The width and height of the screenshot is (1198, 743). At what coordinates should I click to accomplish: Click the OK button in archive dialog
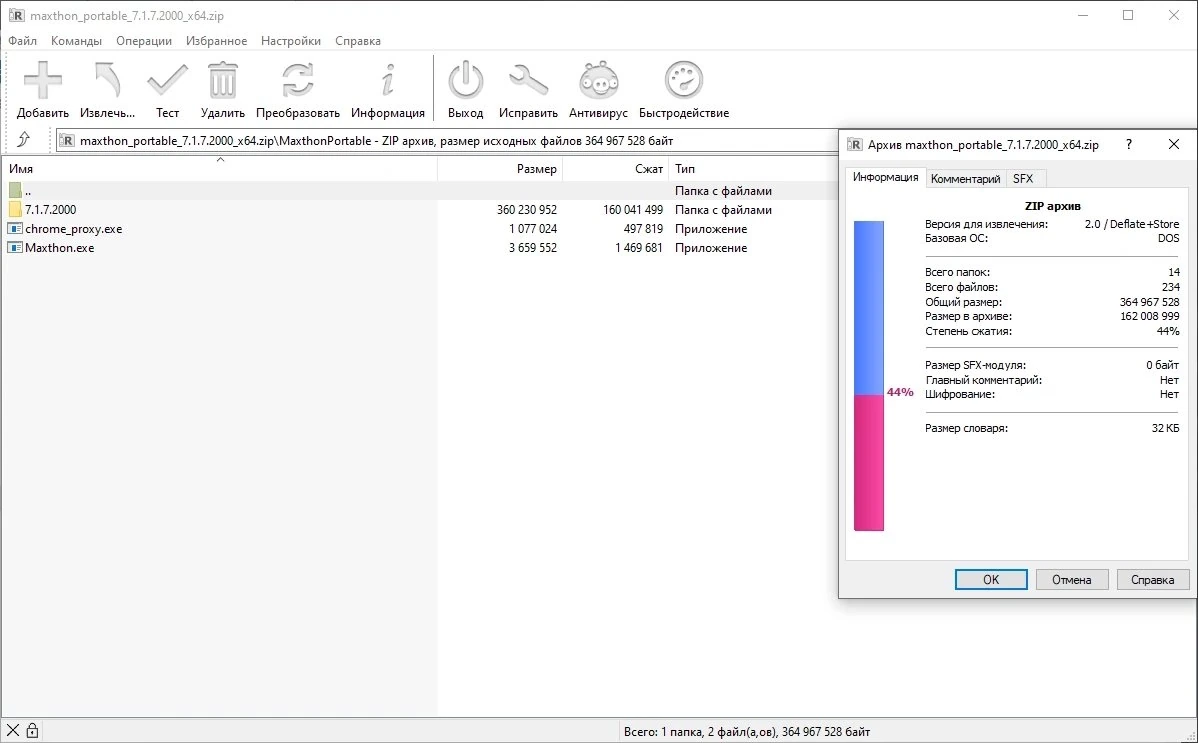pyautogui.click(x=991, y=579)
